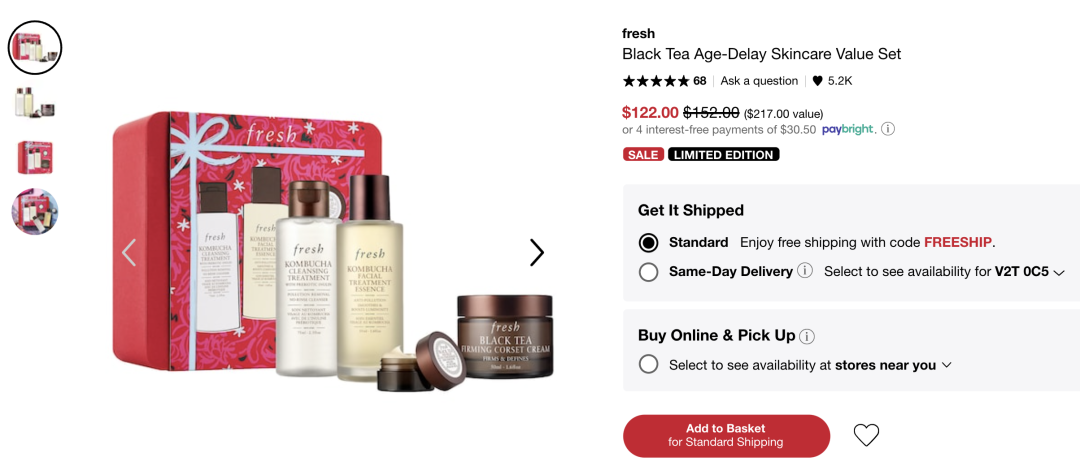Image resolution: width=1080 pixels, height=466 pixels.
Task: Select the first circled product thumbnail
Action: click(x=35, y=47)
